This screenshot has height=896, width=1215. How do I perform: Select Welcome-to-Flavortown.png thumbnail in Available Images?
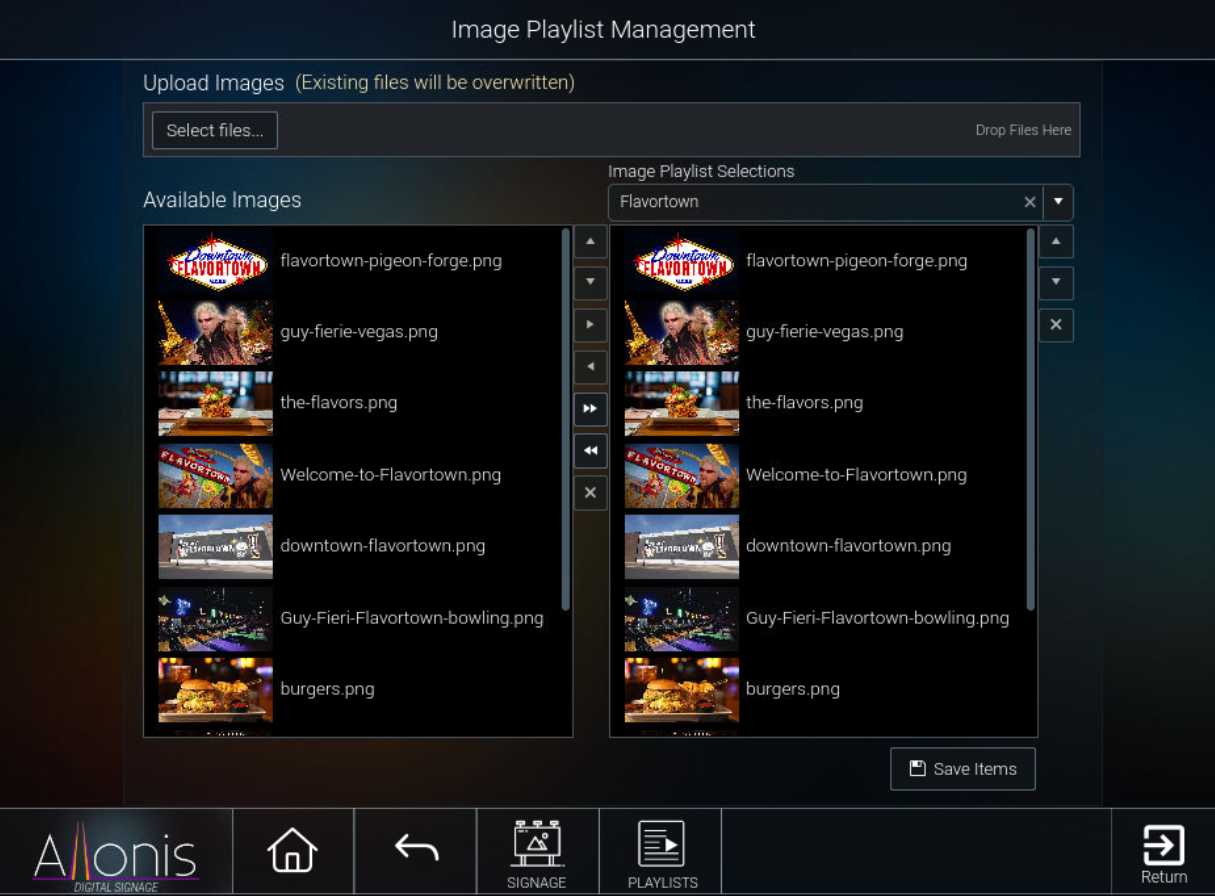coord(215,475)
